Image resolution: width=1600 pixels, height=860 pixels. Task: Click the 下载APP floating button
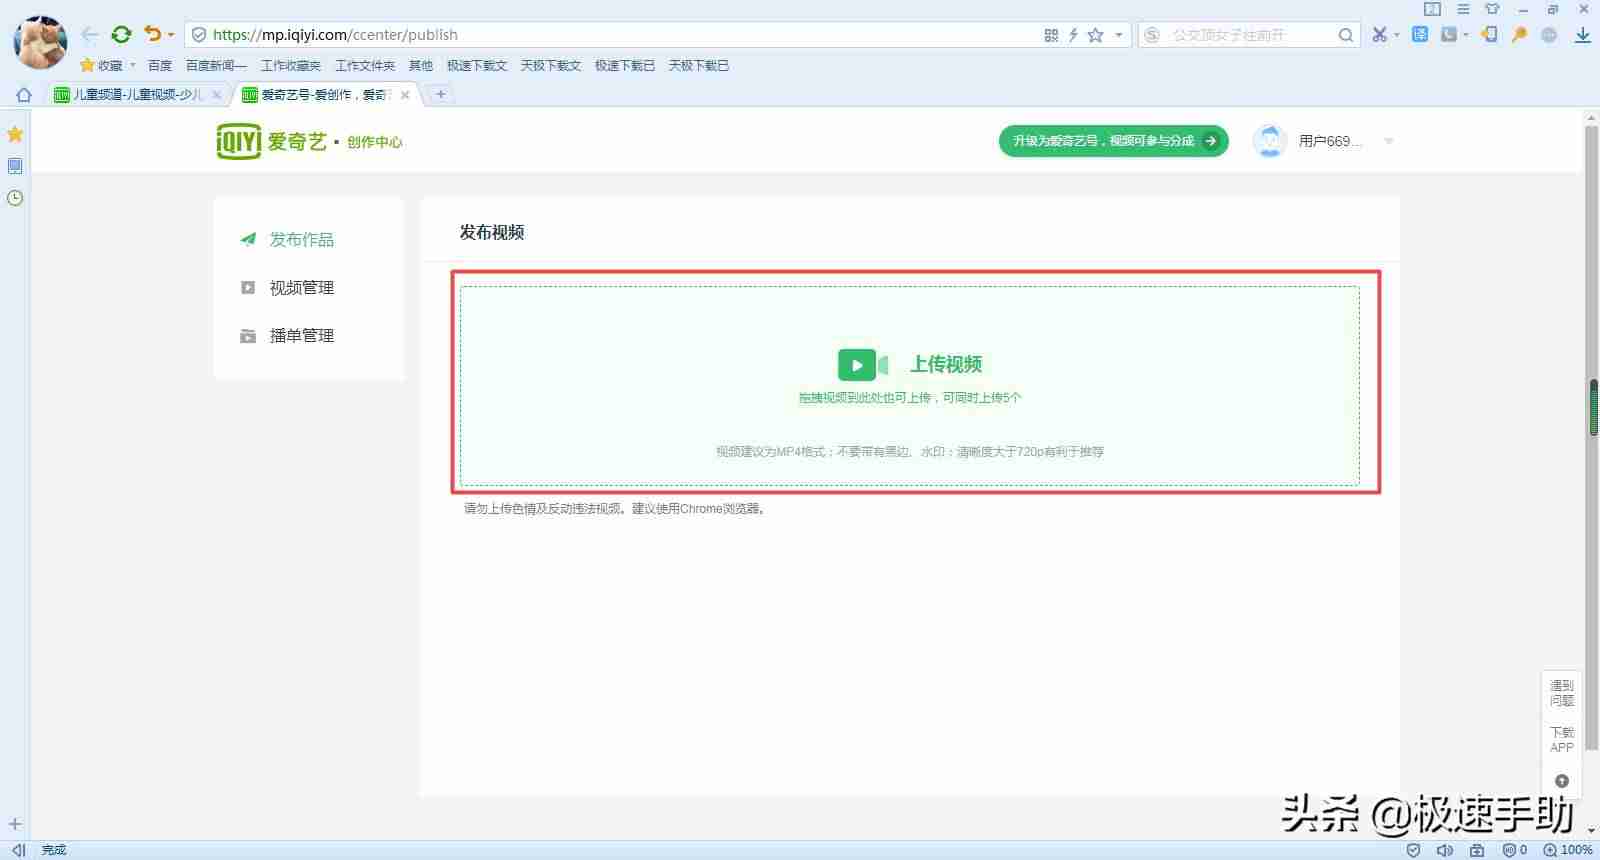(x=1561, y=739)
